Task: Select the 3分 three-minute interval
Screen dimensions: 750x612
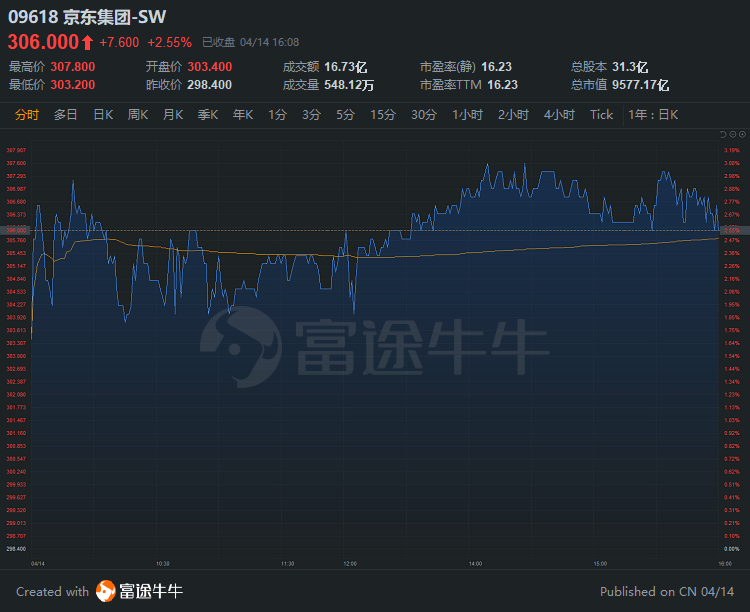Action: pos(311,115)
